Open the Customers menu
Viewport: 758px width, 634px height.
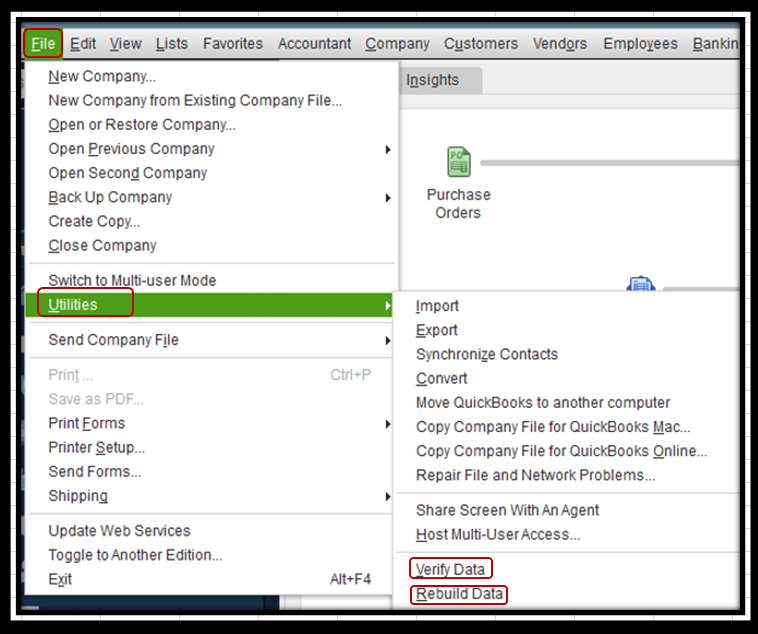click(481, 44)
